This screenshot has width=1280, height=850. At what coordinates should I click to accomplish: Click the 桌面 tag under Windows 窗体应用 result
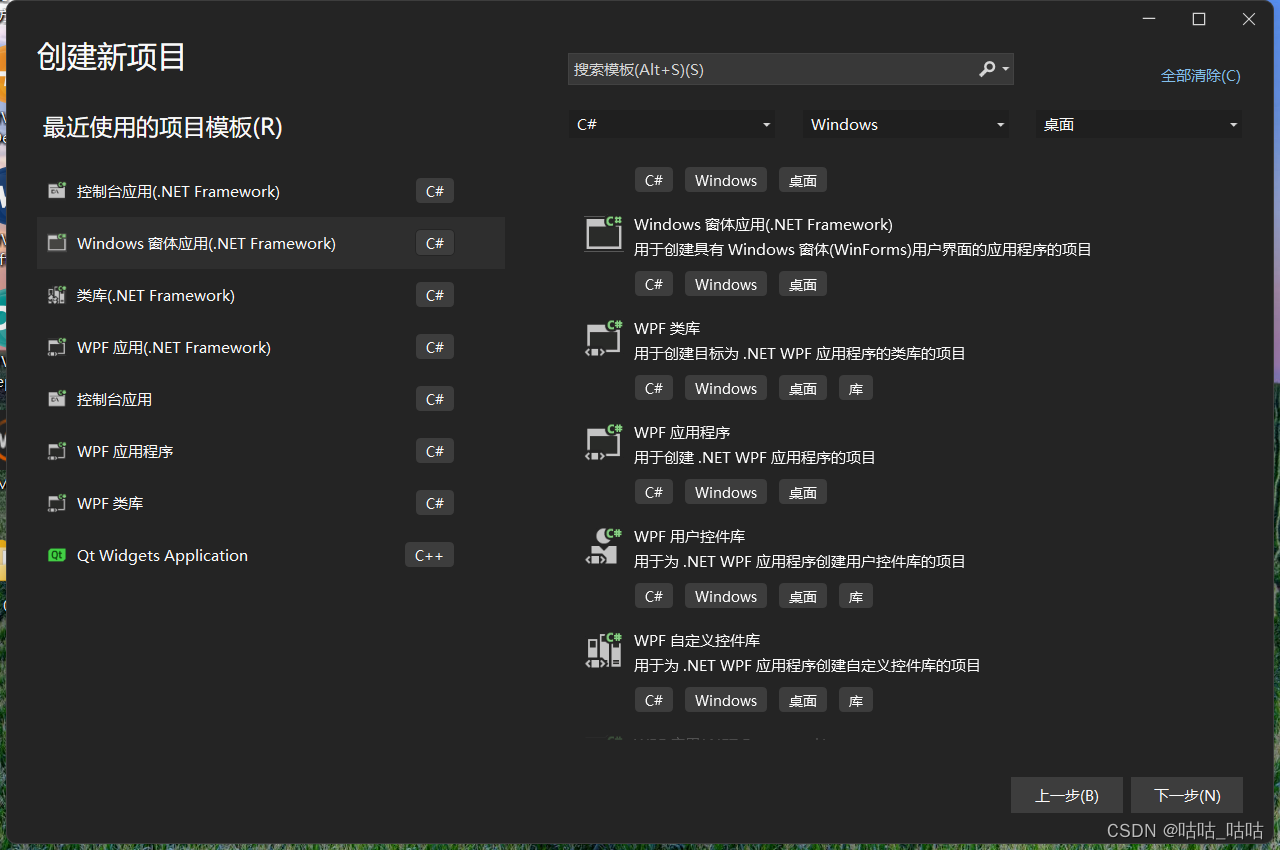[803, 284]
